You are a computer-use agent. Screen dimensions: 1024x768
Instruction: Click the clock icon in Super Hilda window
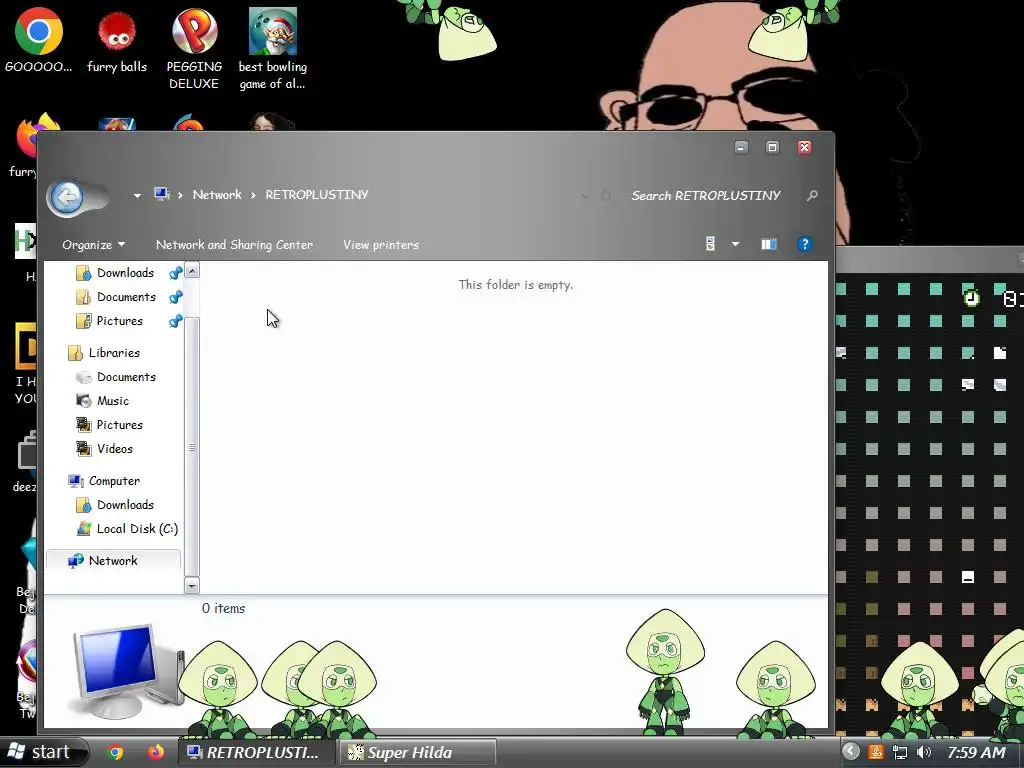click(972, 298)
